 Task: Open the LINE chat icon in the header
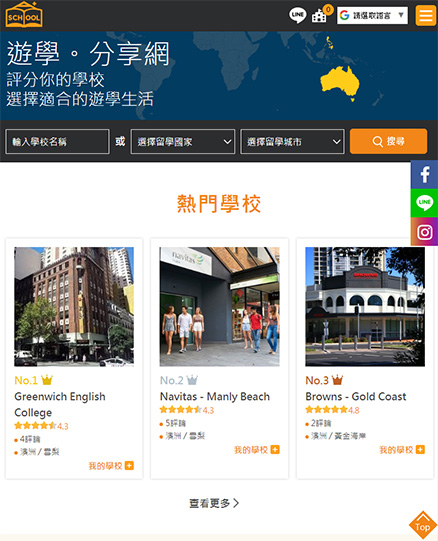point(297,15)
